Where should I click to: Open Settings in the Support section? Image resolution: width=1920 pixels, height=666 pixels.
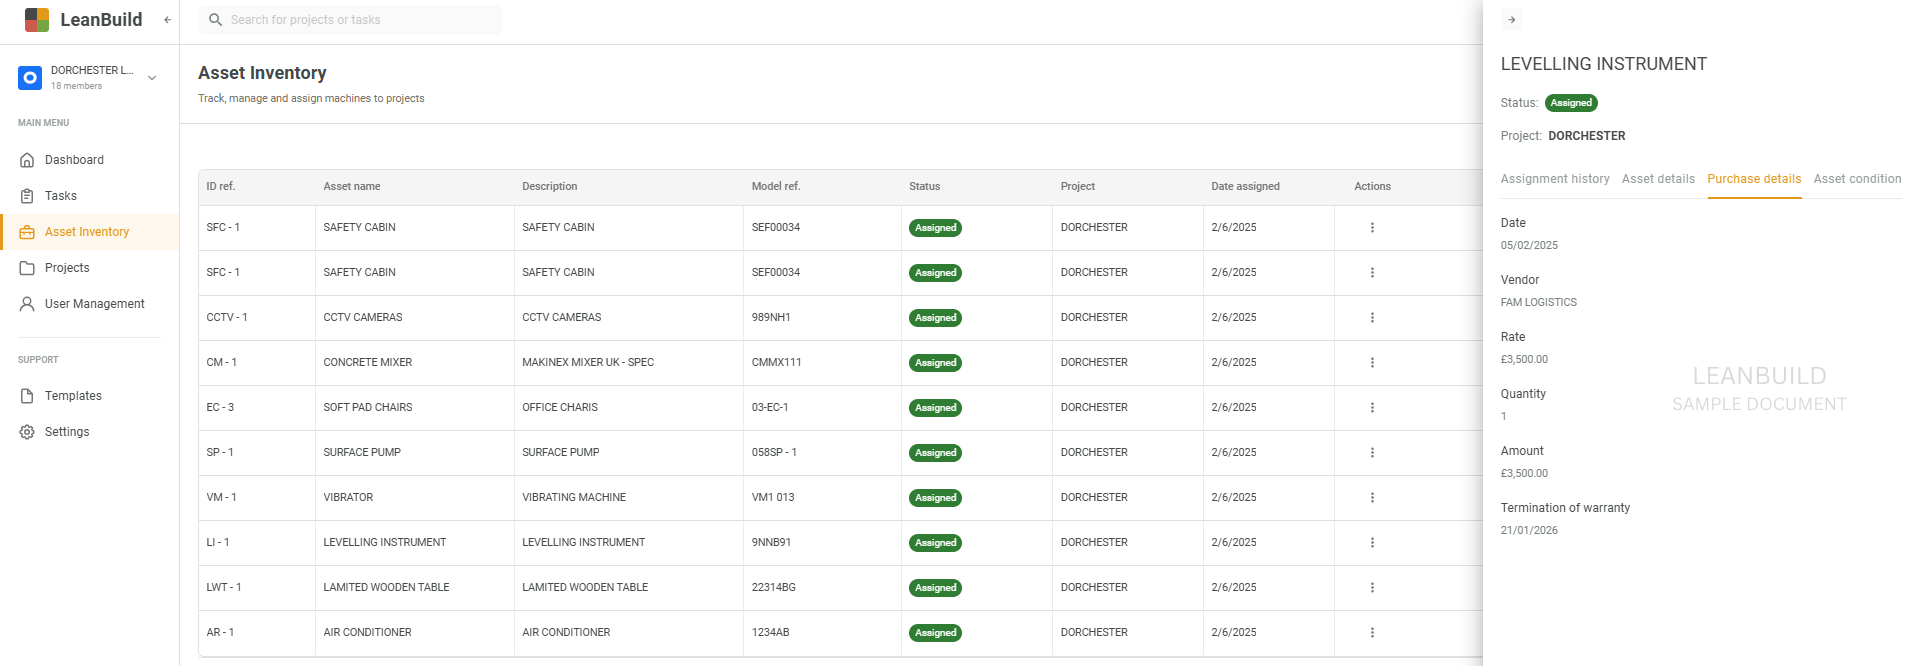(x=67, y=432)
